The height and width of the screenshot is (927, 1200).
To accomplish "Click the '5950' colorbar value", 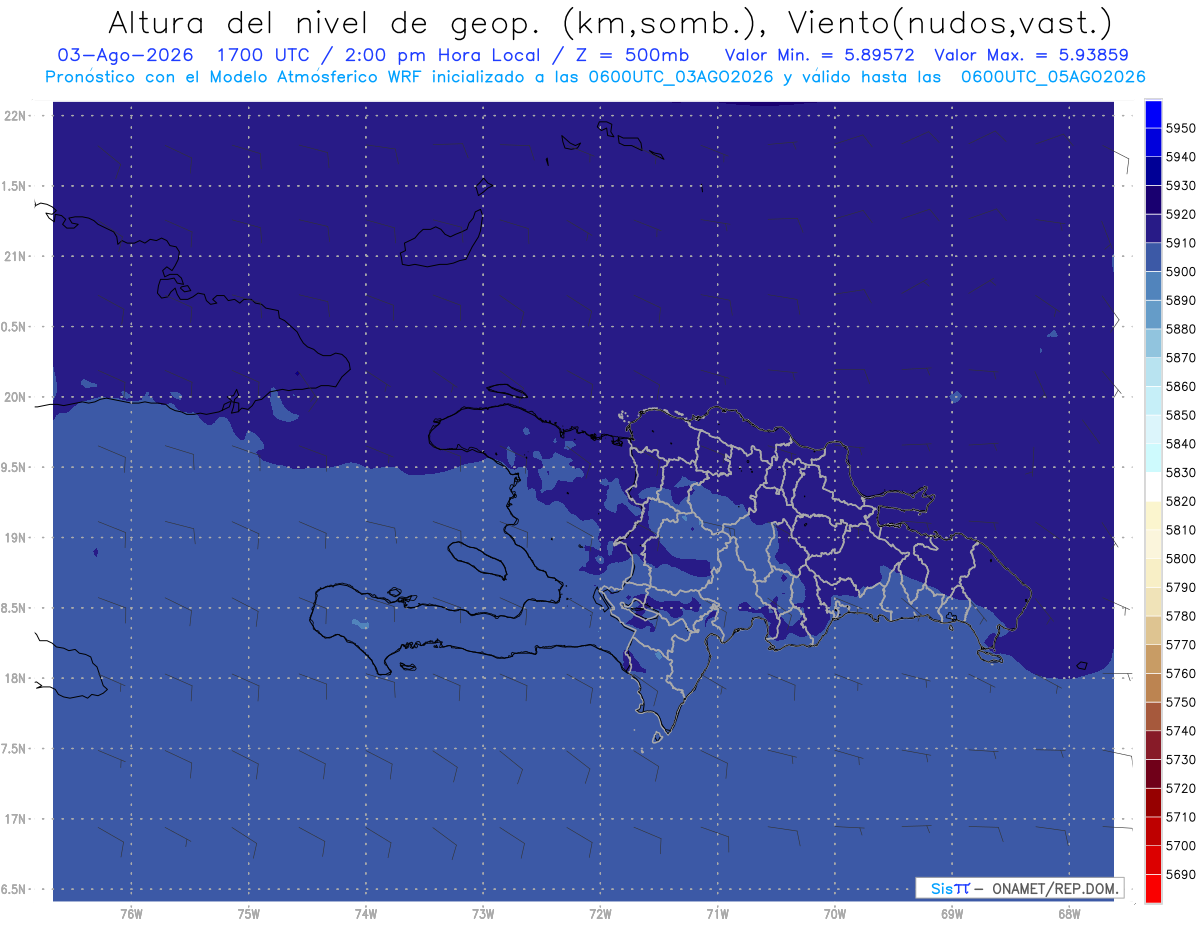I will coord(1180,128).
